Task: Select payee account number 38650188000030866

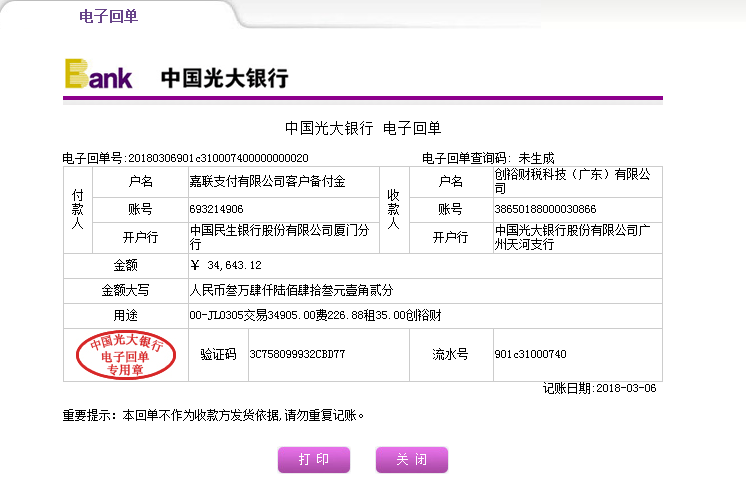Action: 545,209
